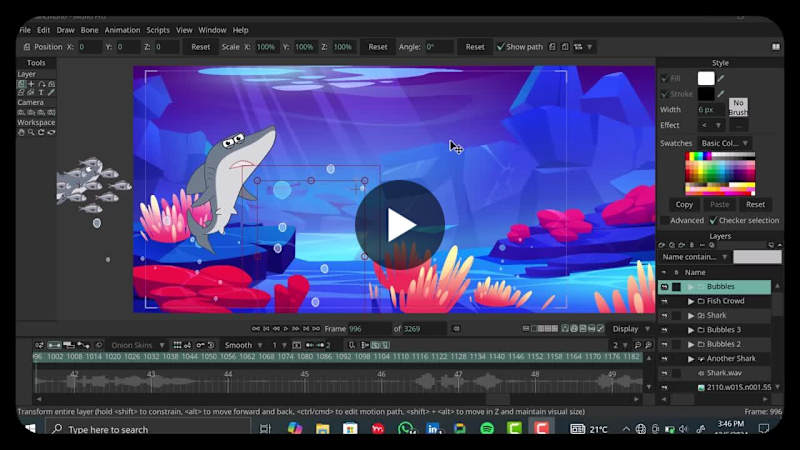Screen dimensions: 800x450
Task: Select the first Camera tool, Track Camera
Action: [21, 112]
